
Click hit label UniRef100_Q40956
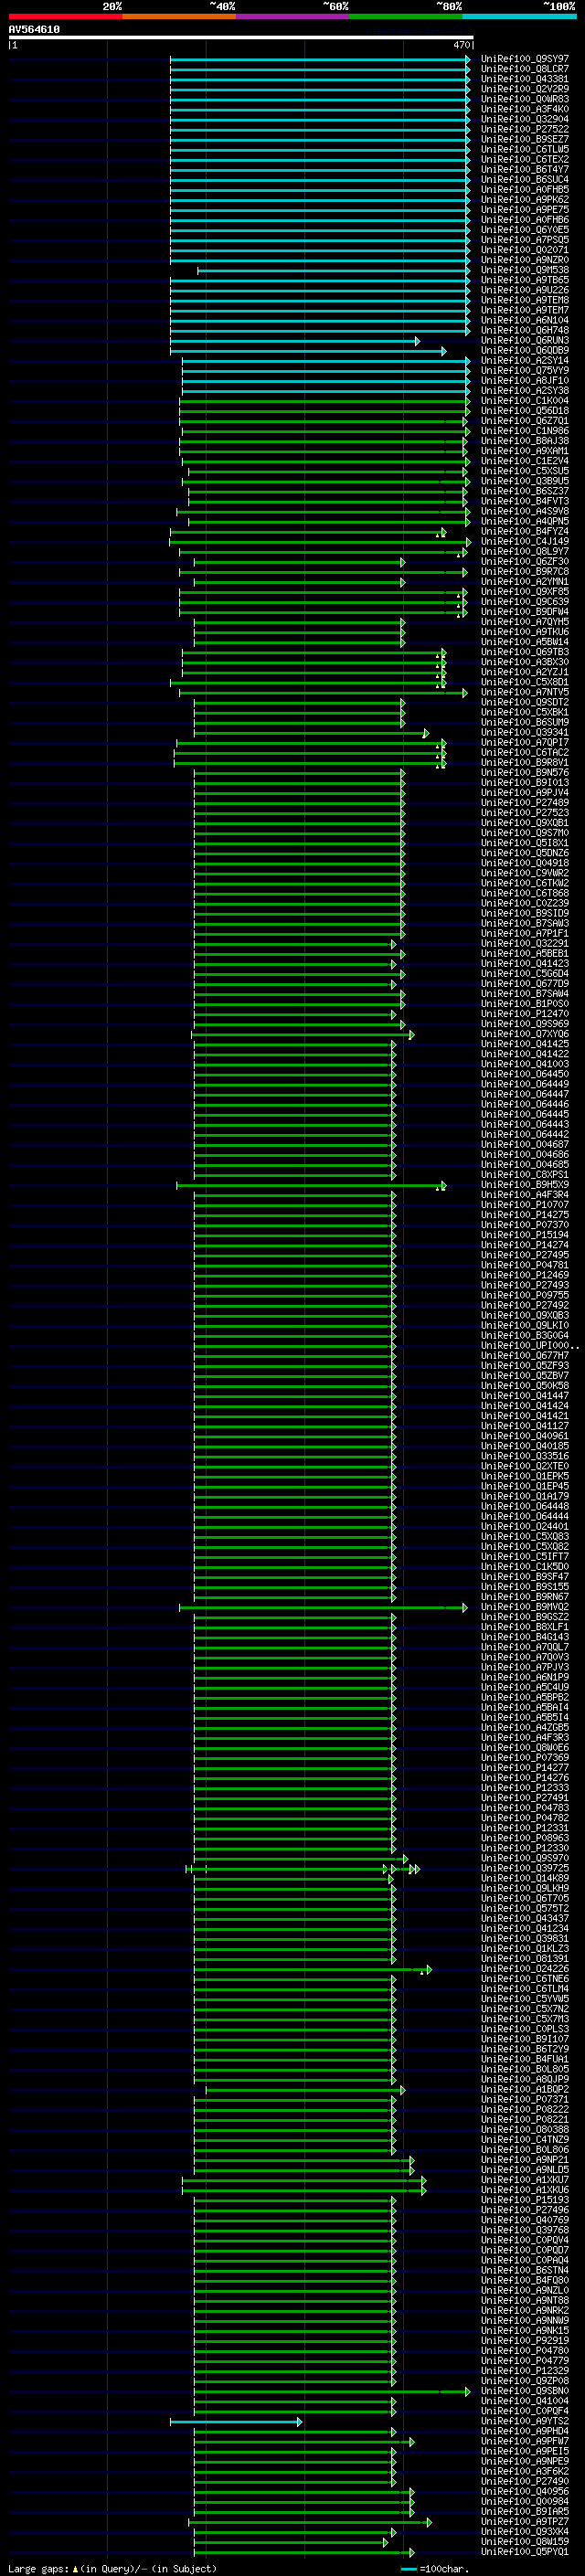(525, 2491)
